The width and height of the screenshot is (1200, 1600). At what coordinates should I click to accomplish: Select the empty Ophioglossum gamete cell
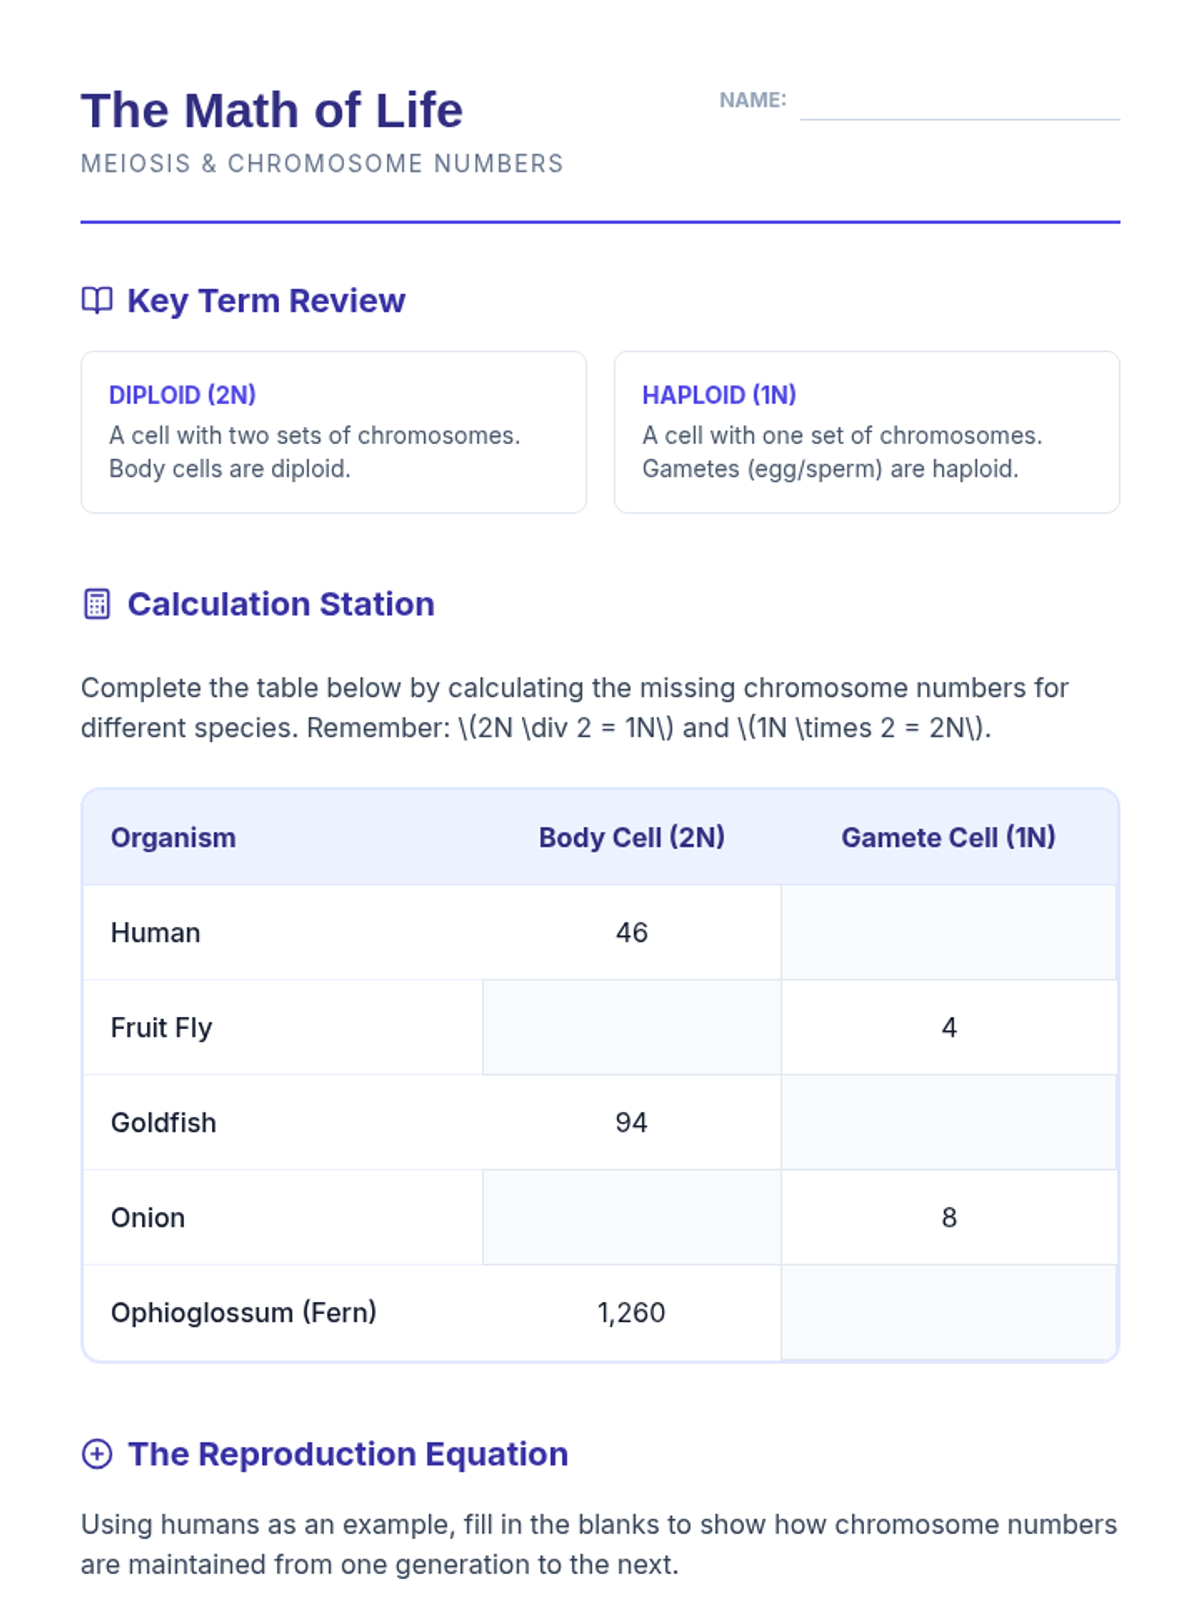pos(948,1312)
